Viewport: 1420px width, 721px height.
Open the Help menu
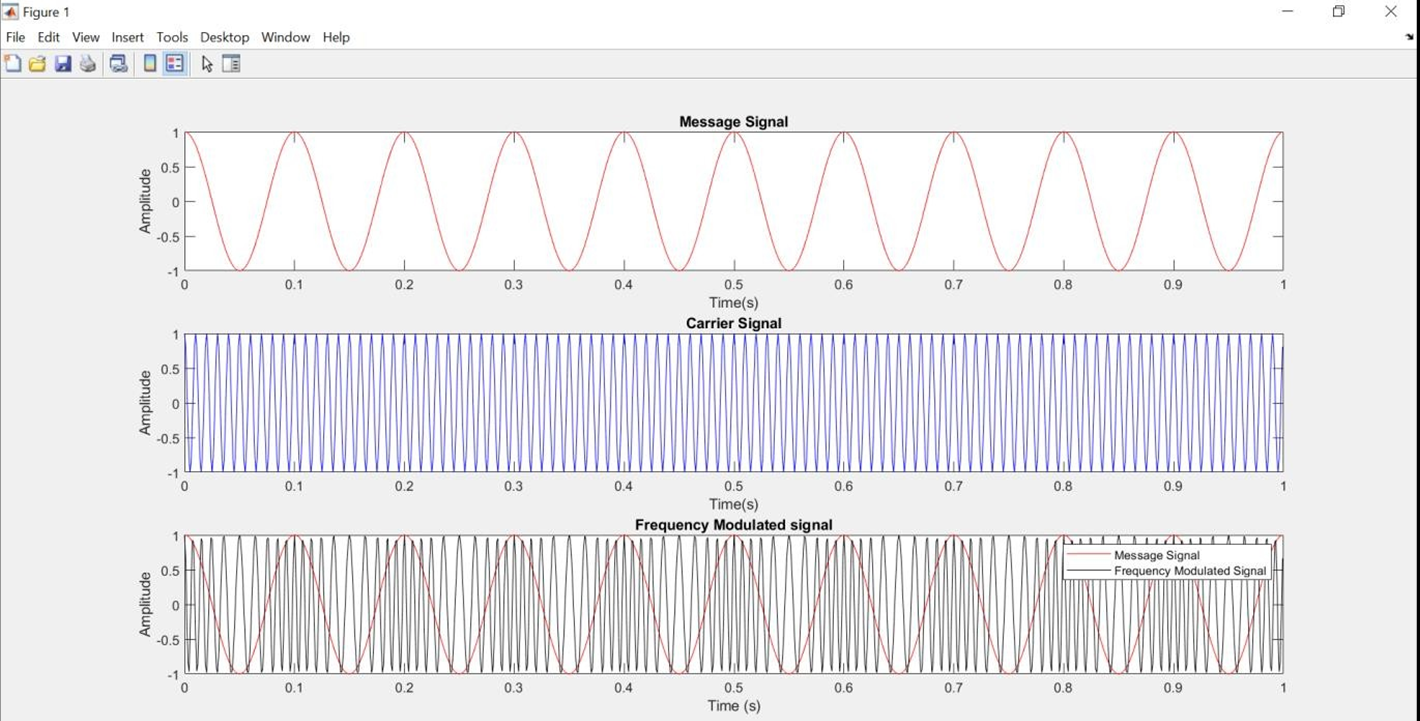(x=336, y=37)
